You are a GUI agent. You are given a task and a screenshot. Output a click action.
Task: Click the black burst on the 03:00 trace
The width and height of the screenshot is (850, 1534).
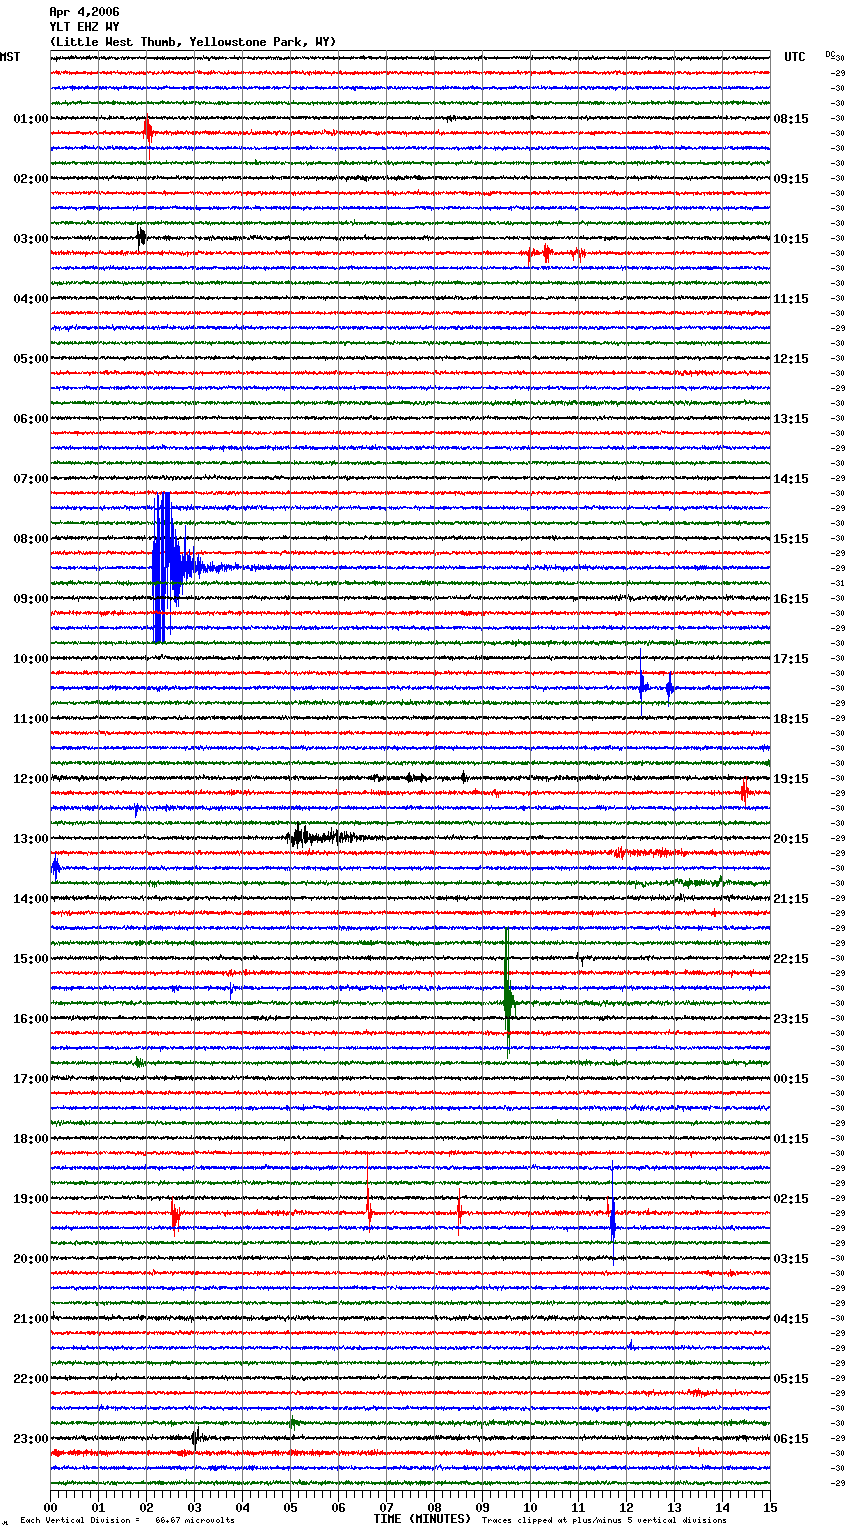click(x=141, y=237)
